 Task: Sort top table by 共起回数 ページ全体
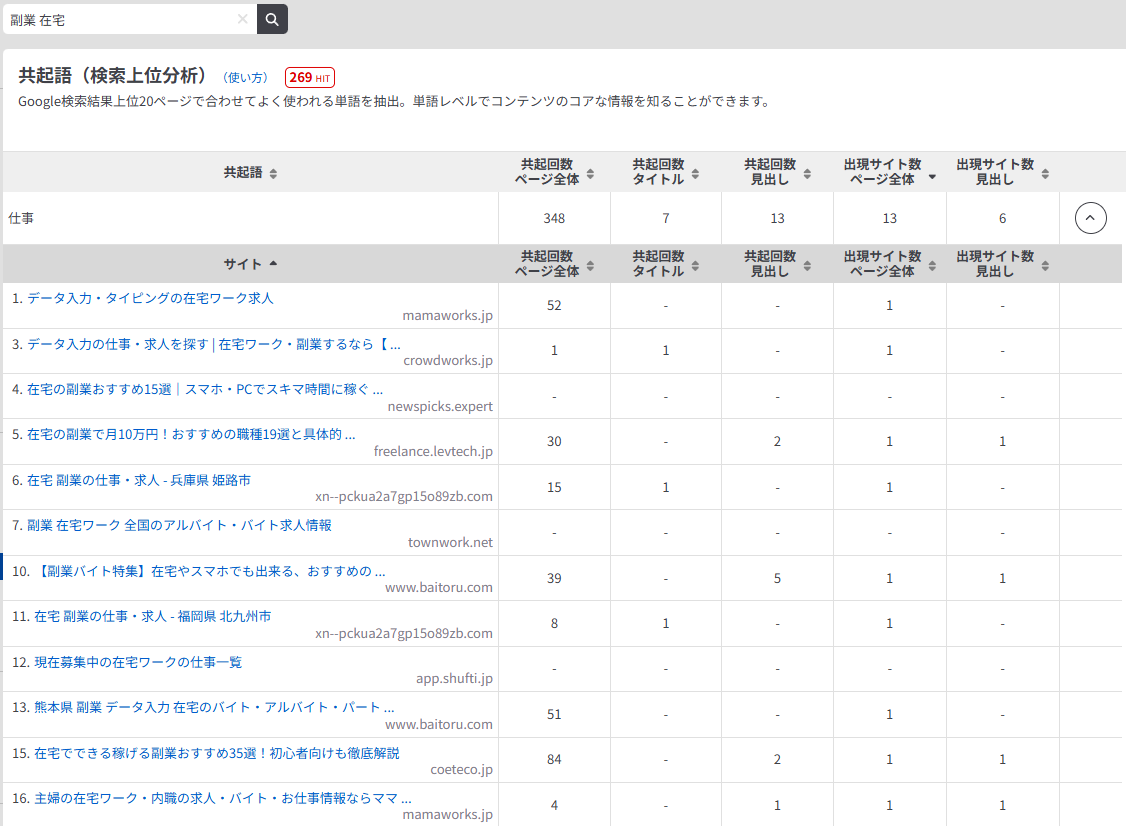click(554, 172)
